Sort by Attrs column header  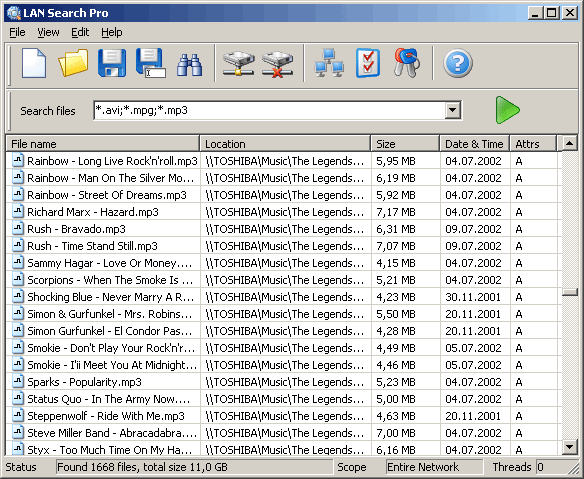click(533, 144)
